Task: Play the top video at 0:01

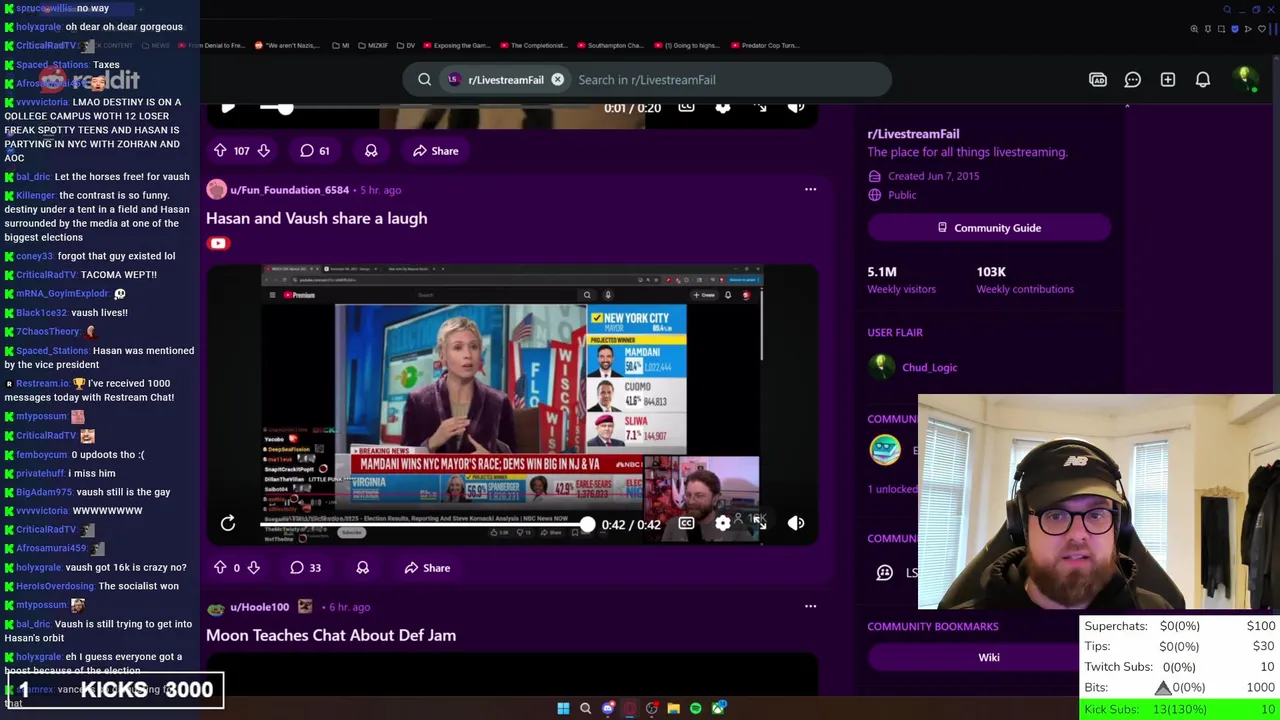Action: tap(228, 107)
